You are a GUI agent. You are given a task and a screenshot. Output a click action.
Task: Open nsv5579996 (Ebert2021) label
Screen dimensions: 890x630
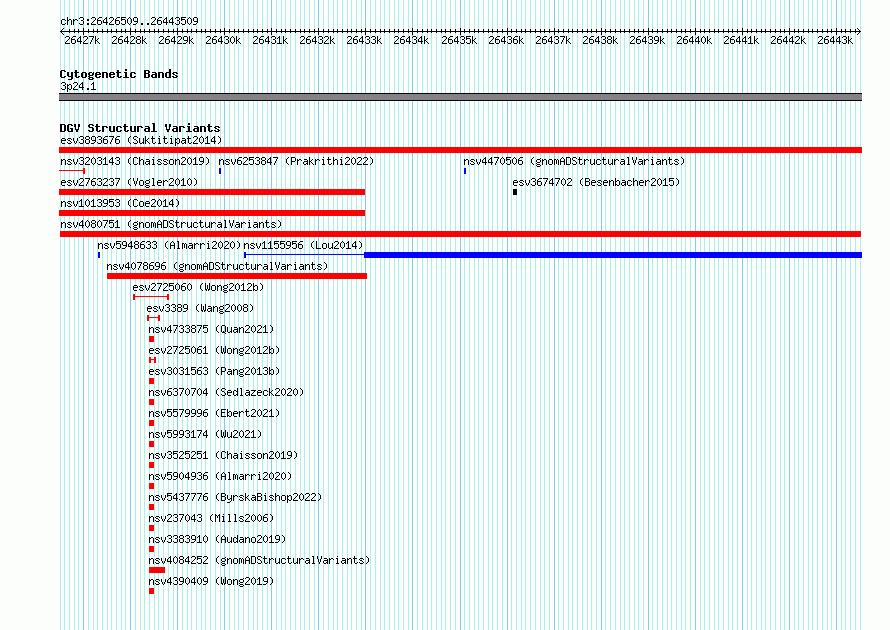(x=215, y=413)
